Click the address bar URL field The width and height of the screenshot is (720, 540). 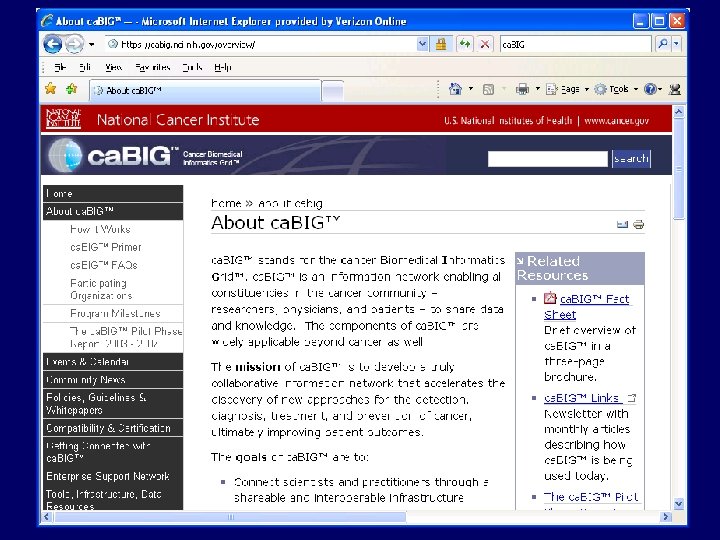point(261,45)
